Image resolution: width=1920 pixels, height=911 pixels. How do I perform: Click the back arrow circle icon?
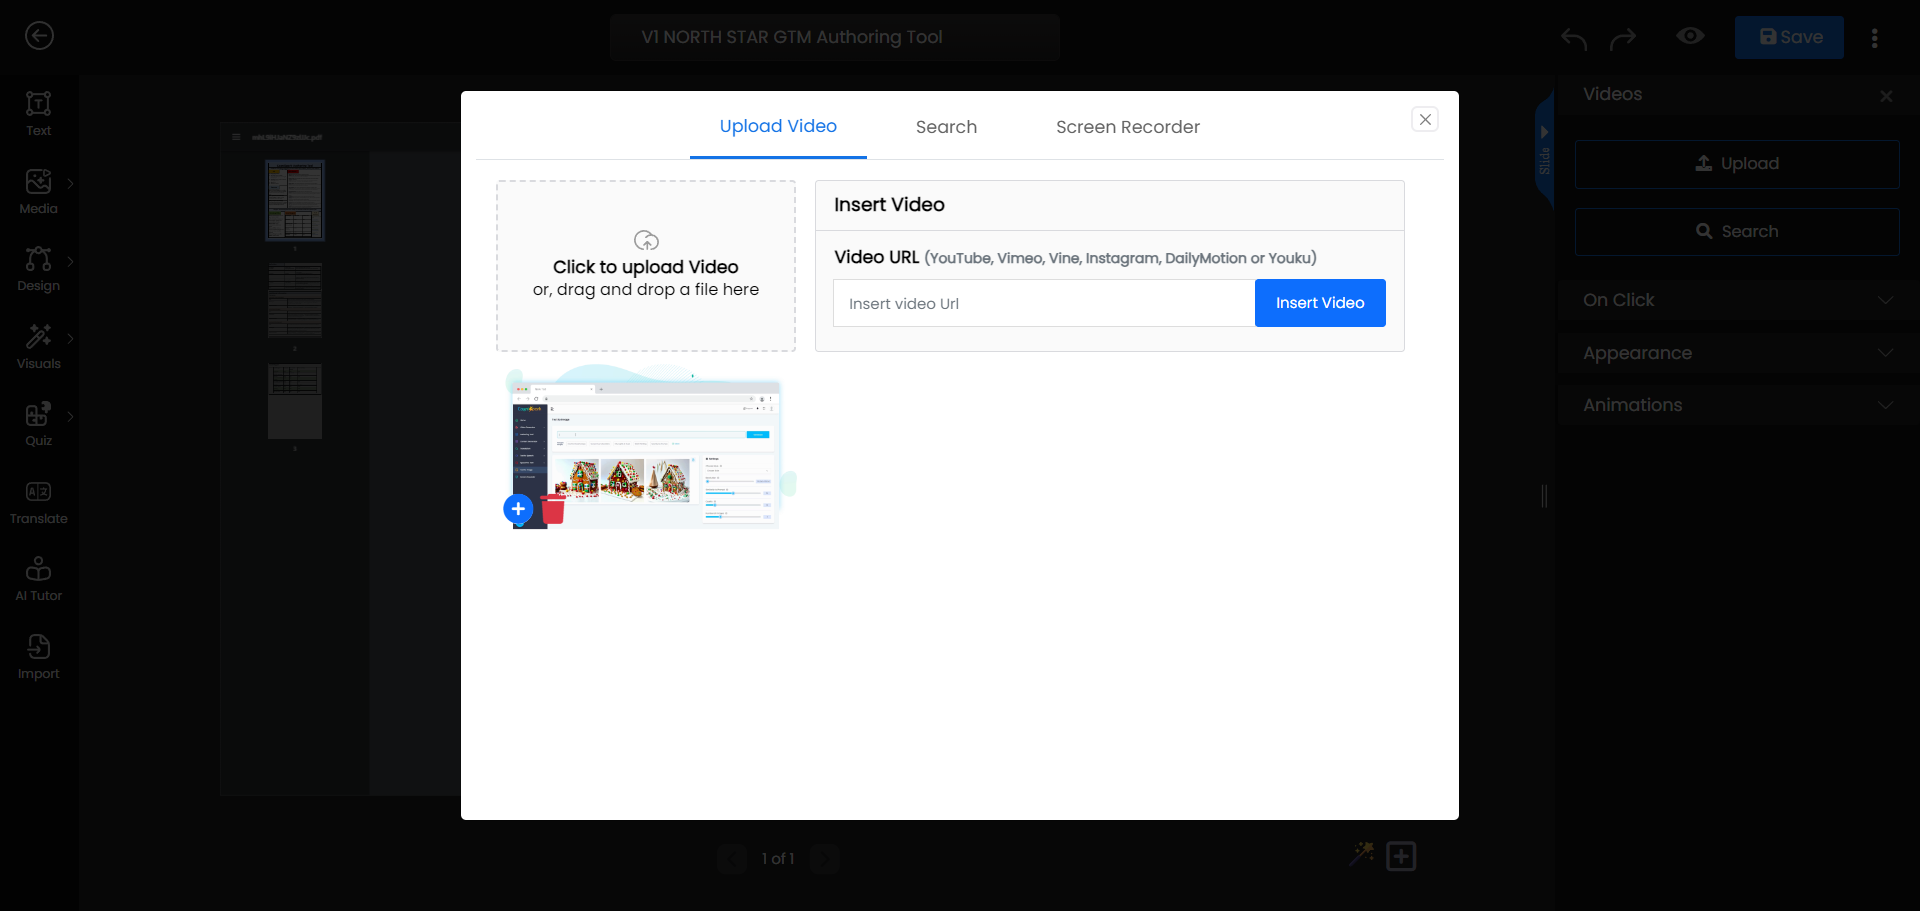pyautogui.click(x=39, y=36)
